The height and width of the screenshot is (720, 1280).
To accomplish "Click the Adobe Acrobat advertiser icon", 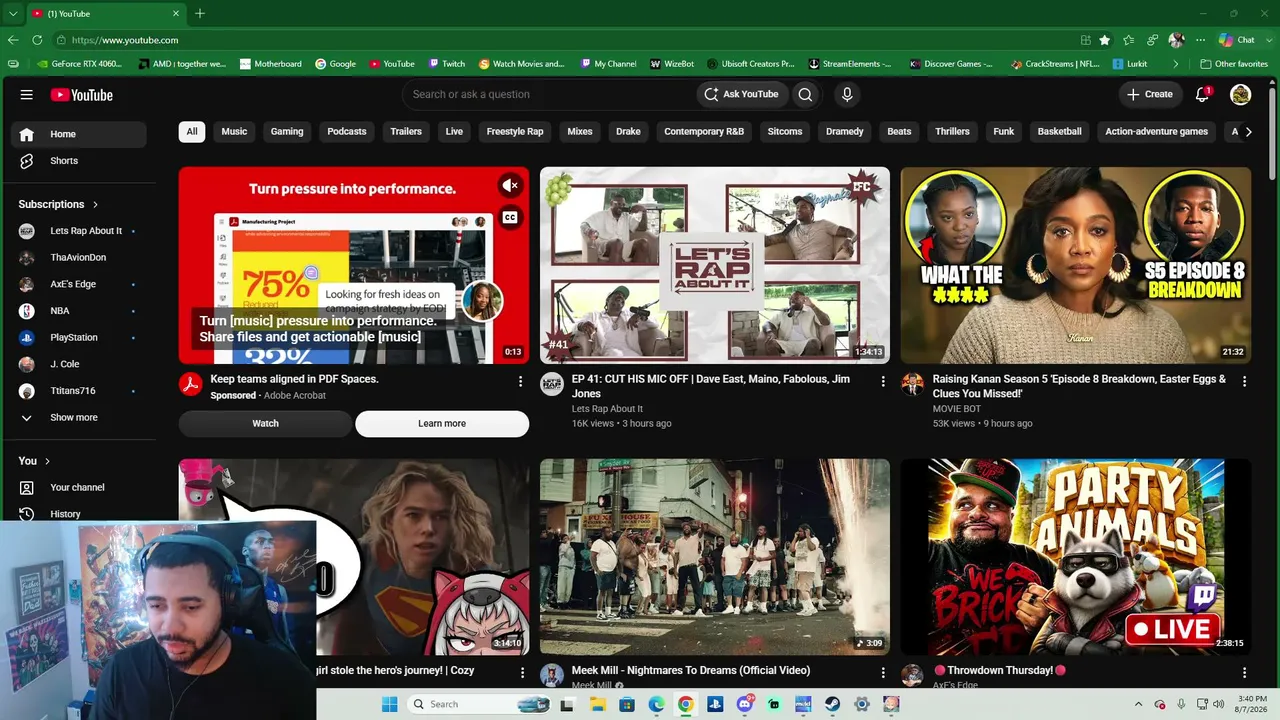I will (191, 384).
